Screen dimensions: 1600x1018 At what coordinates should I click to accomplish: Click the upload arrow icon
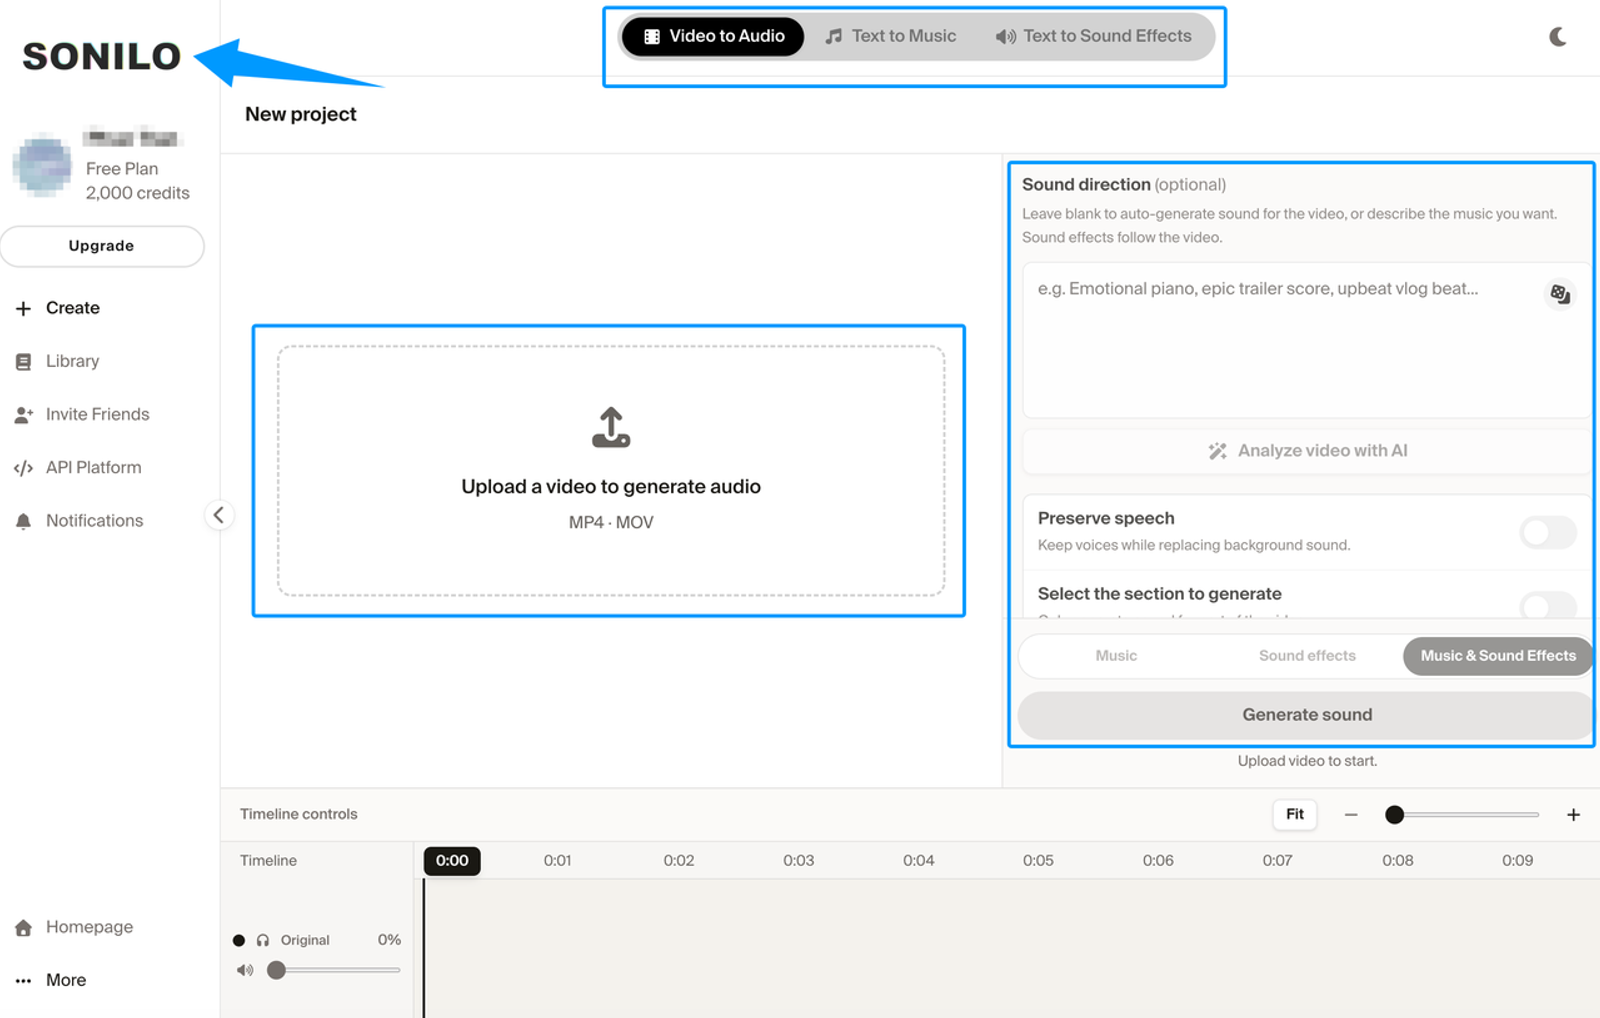click(611, 427)
